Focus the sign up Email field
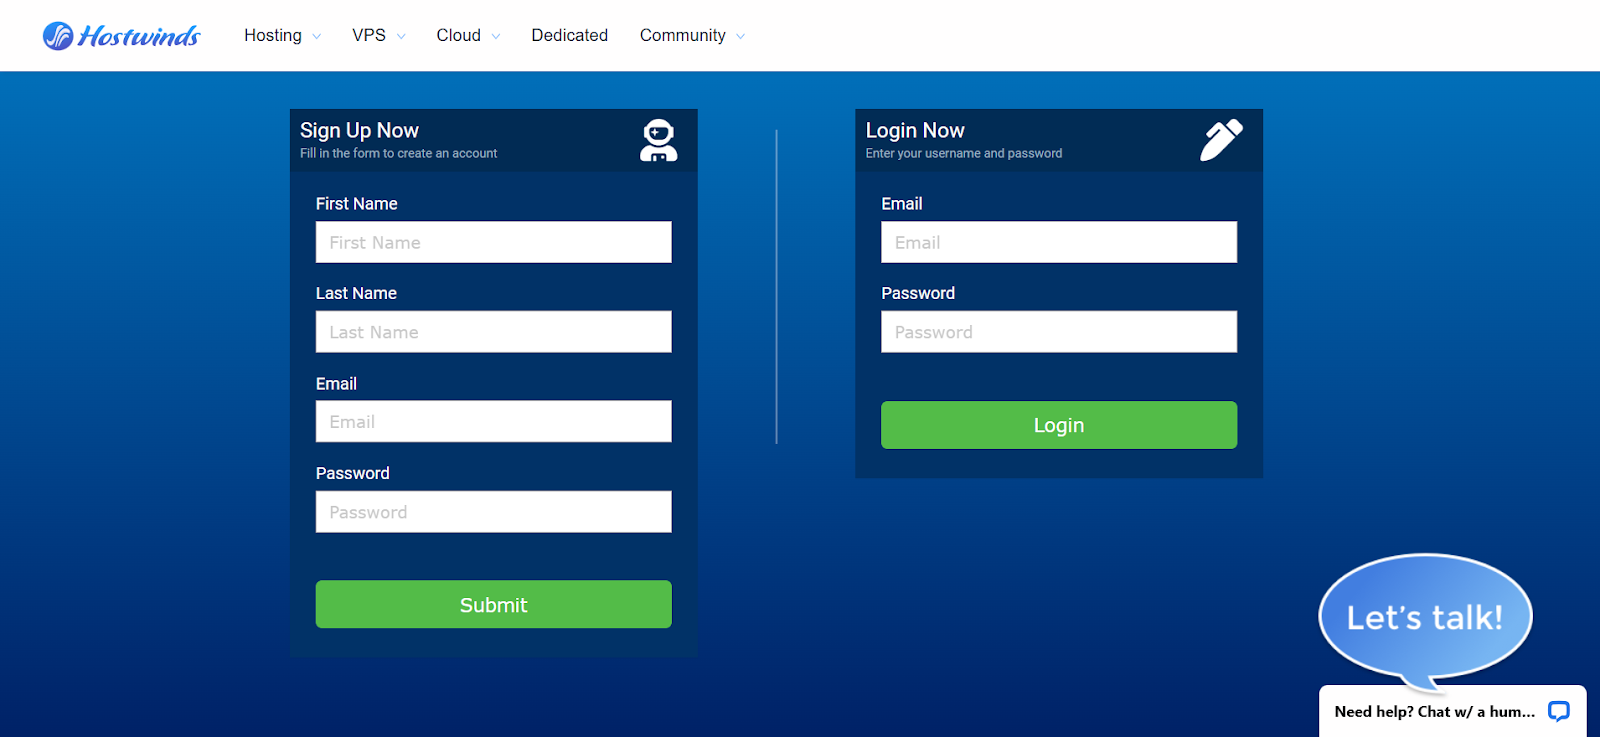1600x737 pixels. (494, 422)
